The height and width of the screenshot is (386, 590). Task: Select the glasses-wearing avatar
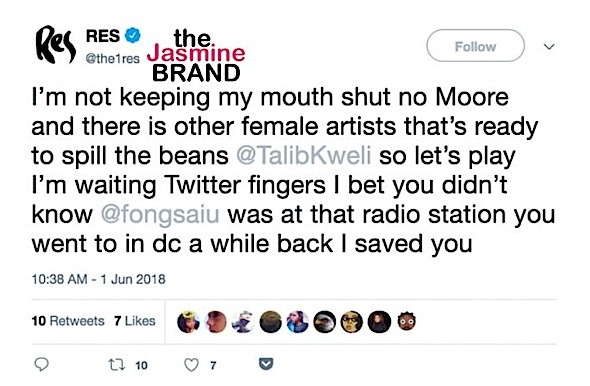[x=351, y=322]
